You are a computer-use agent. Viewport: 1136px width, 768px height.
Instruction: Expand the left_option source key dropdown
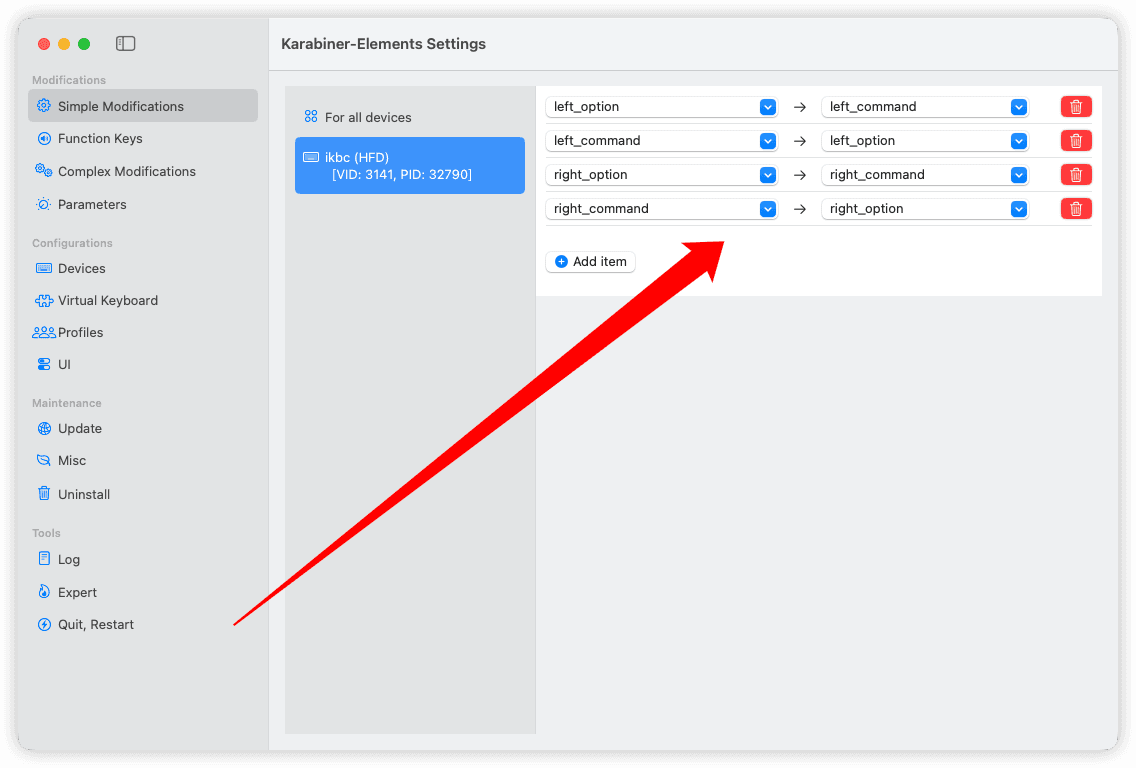(x=664, y=107)
